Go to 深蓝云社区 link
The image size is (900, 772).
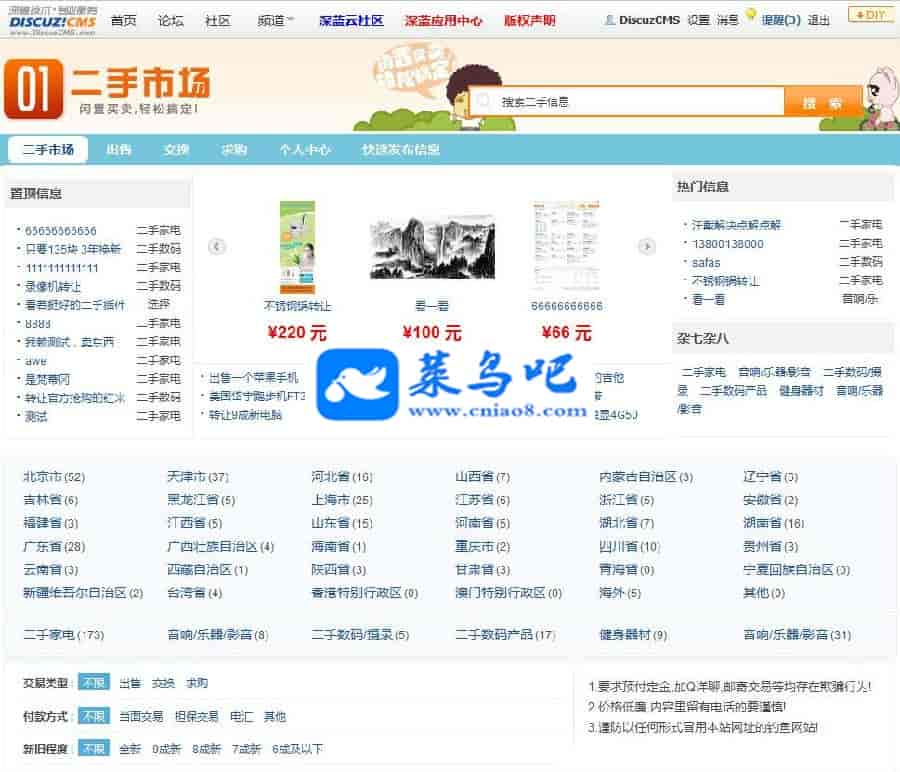[351, 21]
